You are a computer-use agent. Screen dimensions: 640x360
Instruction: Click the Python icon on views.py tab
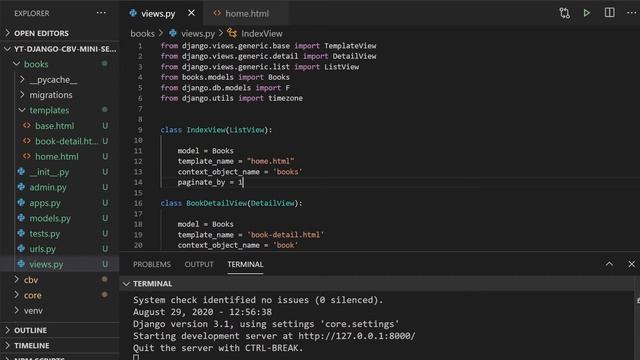[x=133, y=13]
